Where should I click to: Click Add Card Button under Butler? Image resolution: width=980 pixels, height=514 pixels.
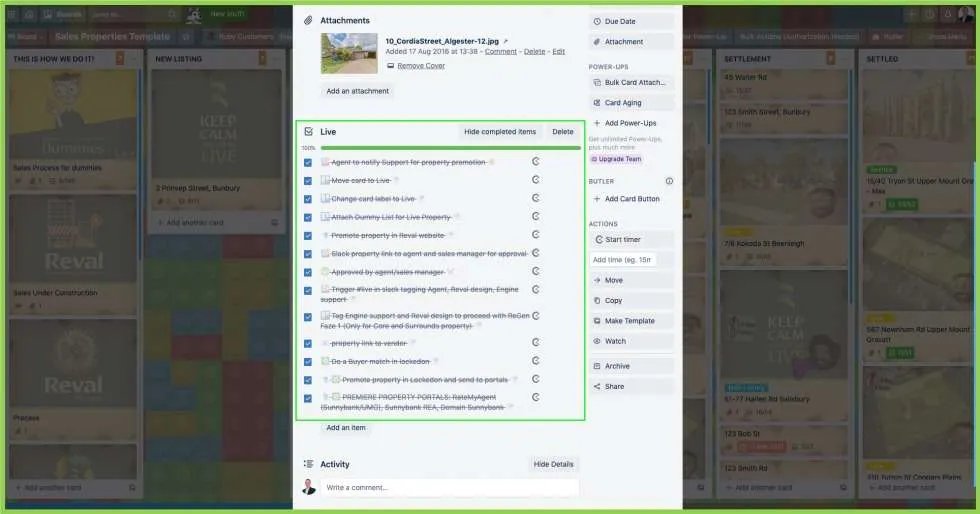[x=631, y=199]
